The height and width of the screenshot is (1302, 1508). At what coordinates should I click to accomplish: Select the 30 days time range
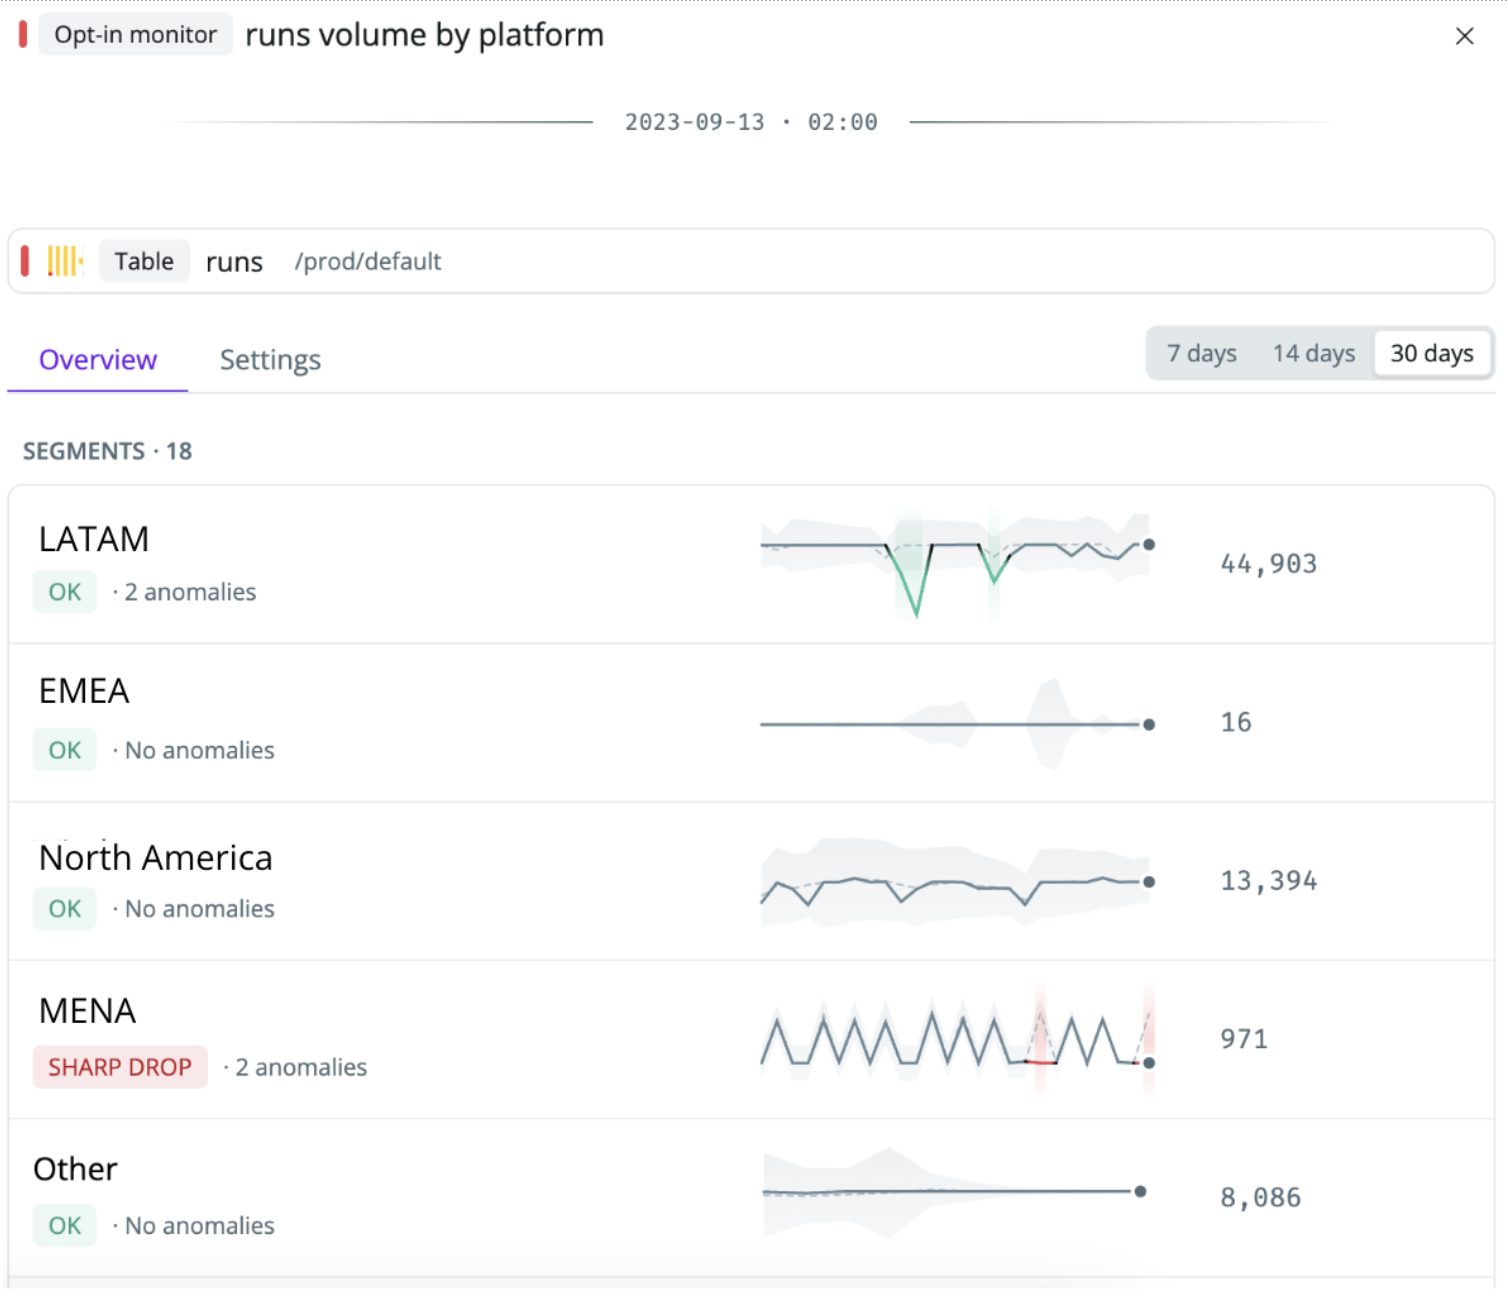tap(1432, 353)
